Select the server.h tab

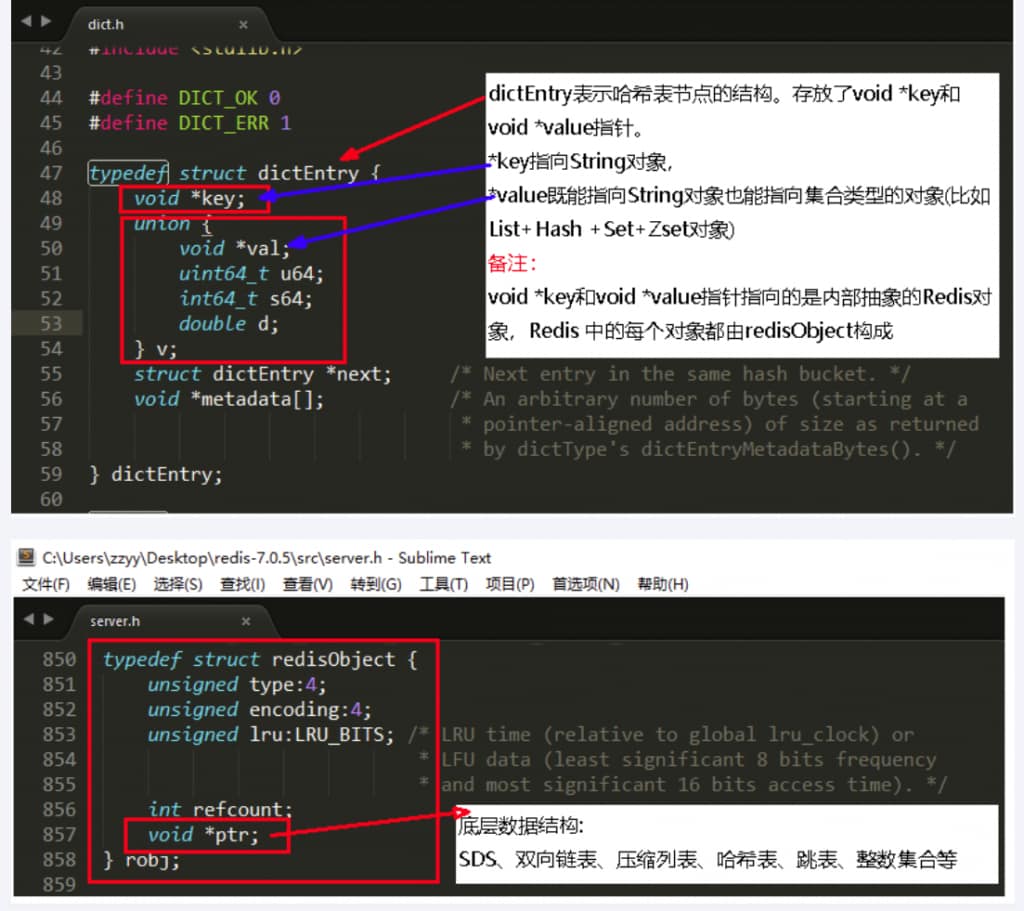pyautogui.click(x=115, y=621)
